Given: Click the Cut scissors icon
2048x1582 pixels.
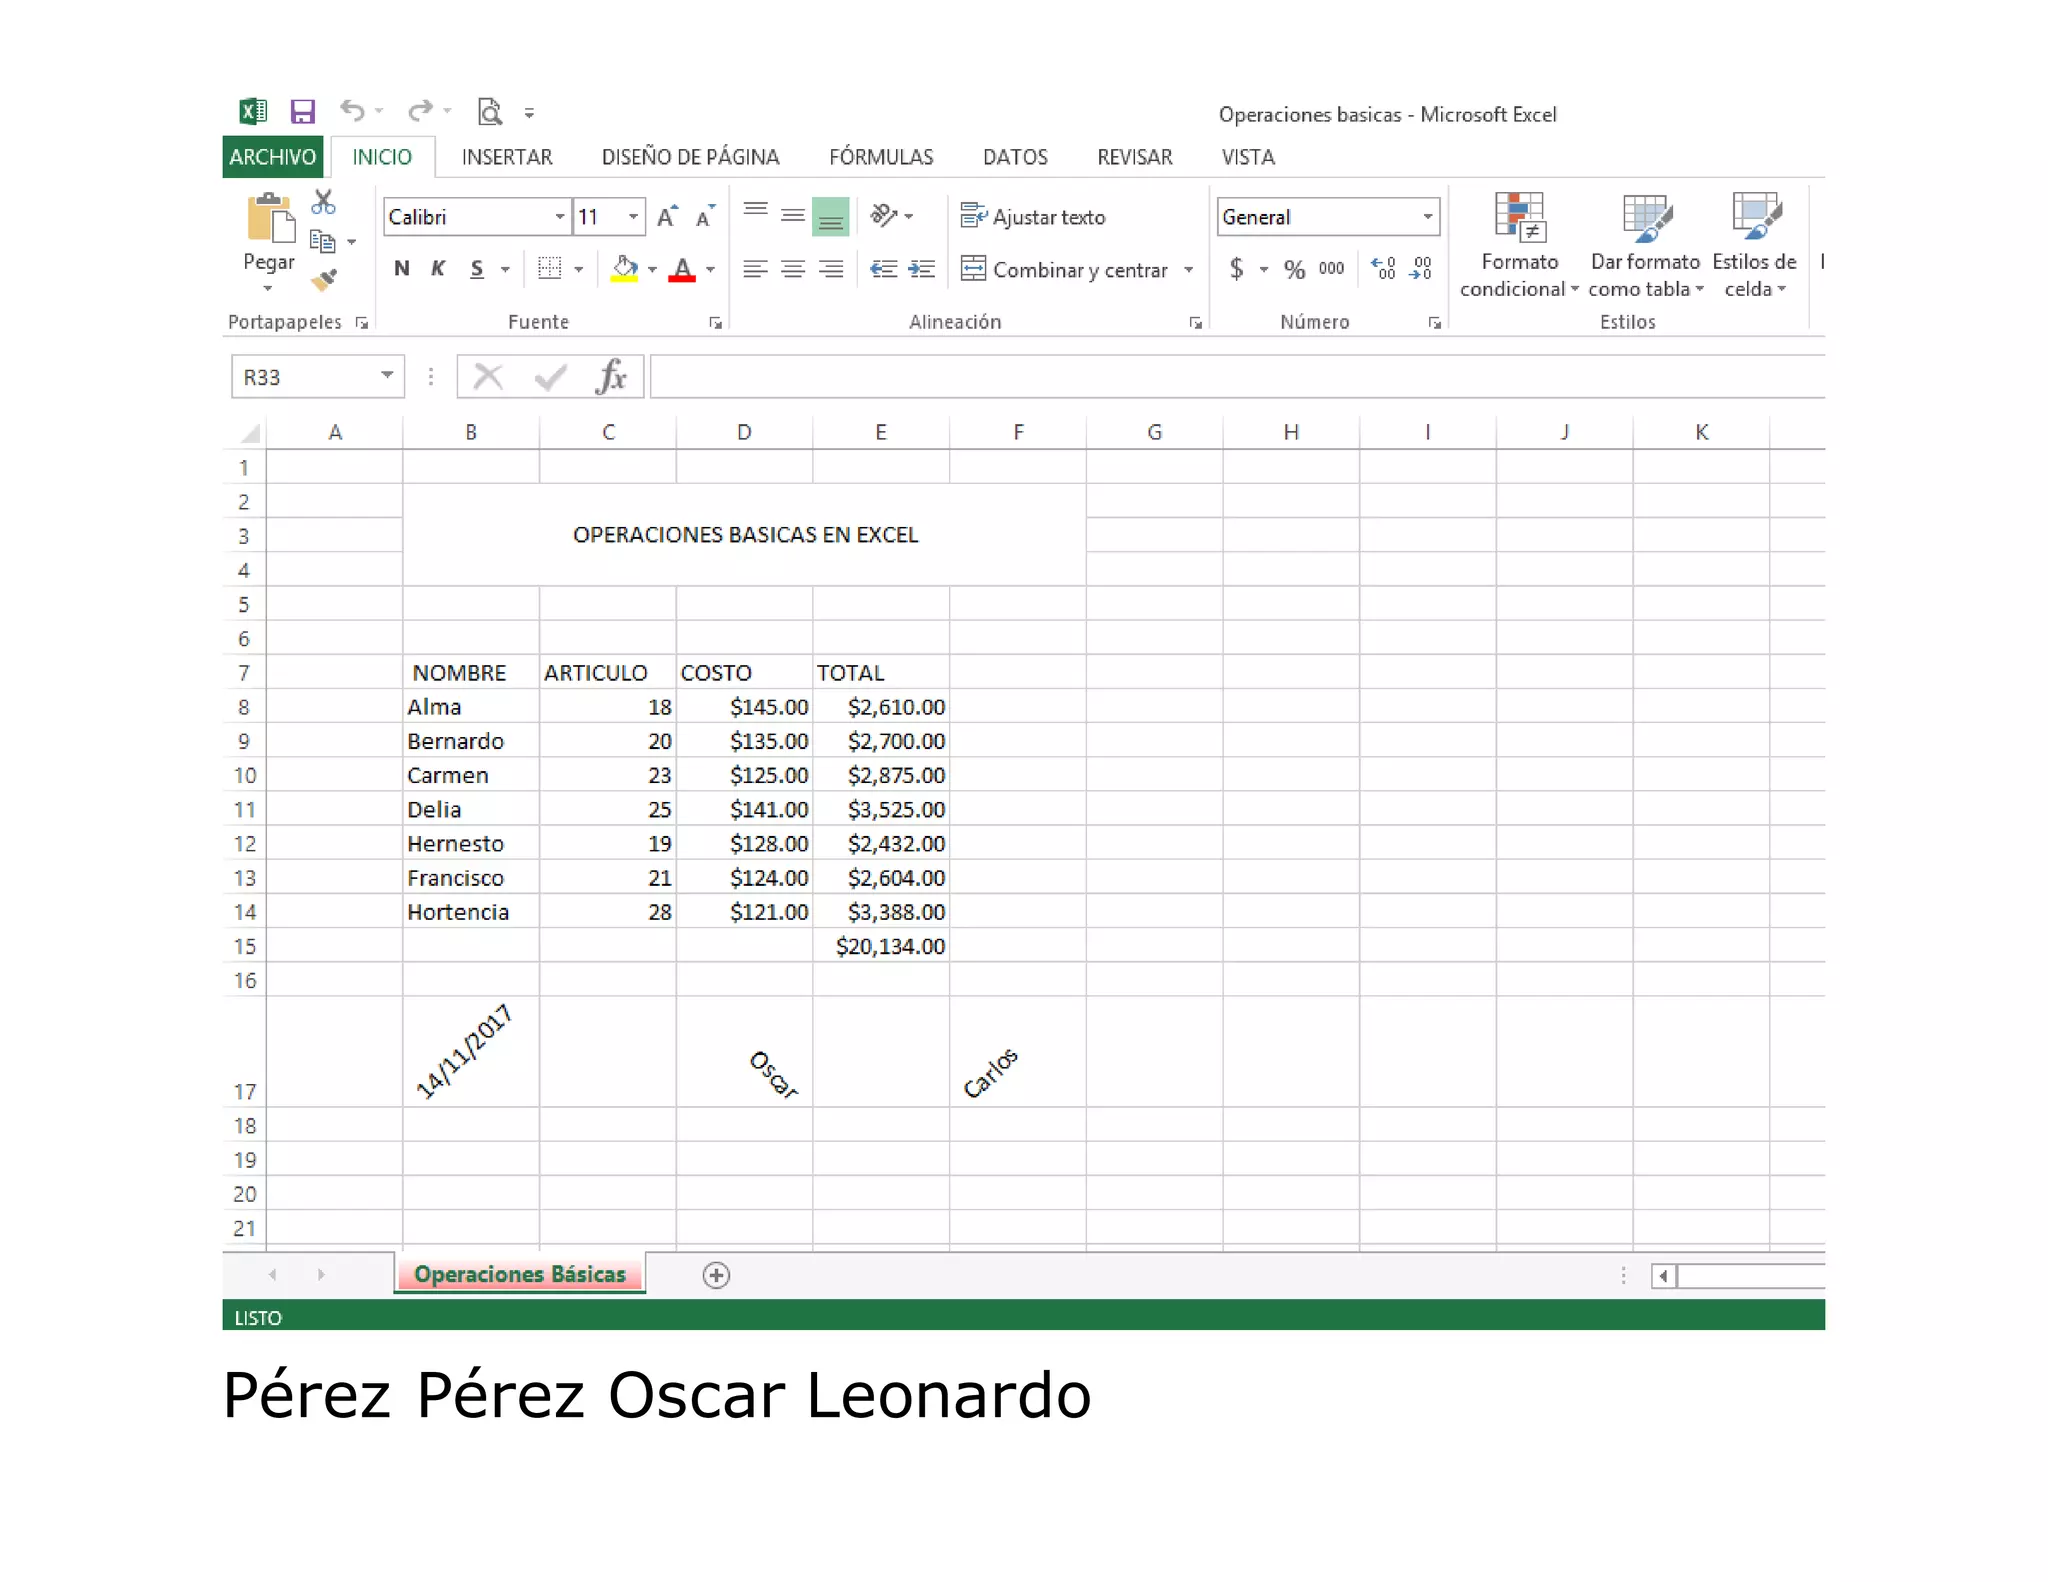Looking at the screenshot, I should tap(323, 203).
